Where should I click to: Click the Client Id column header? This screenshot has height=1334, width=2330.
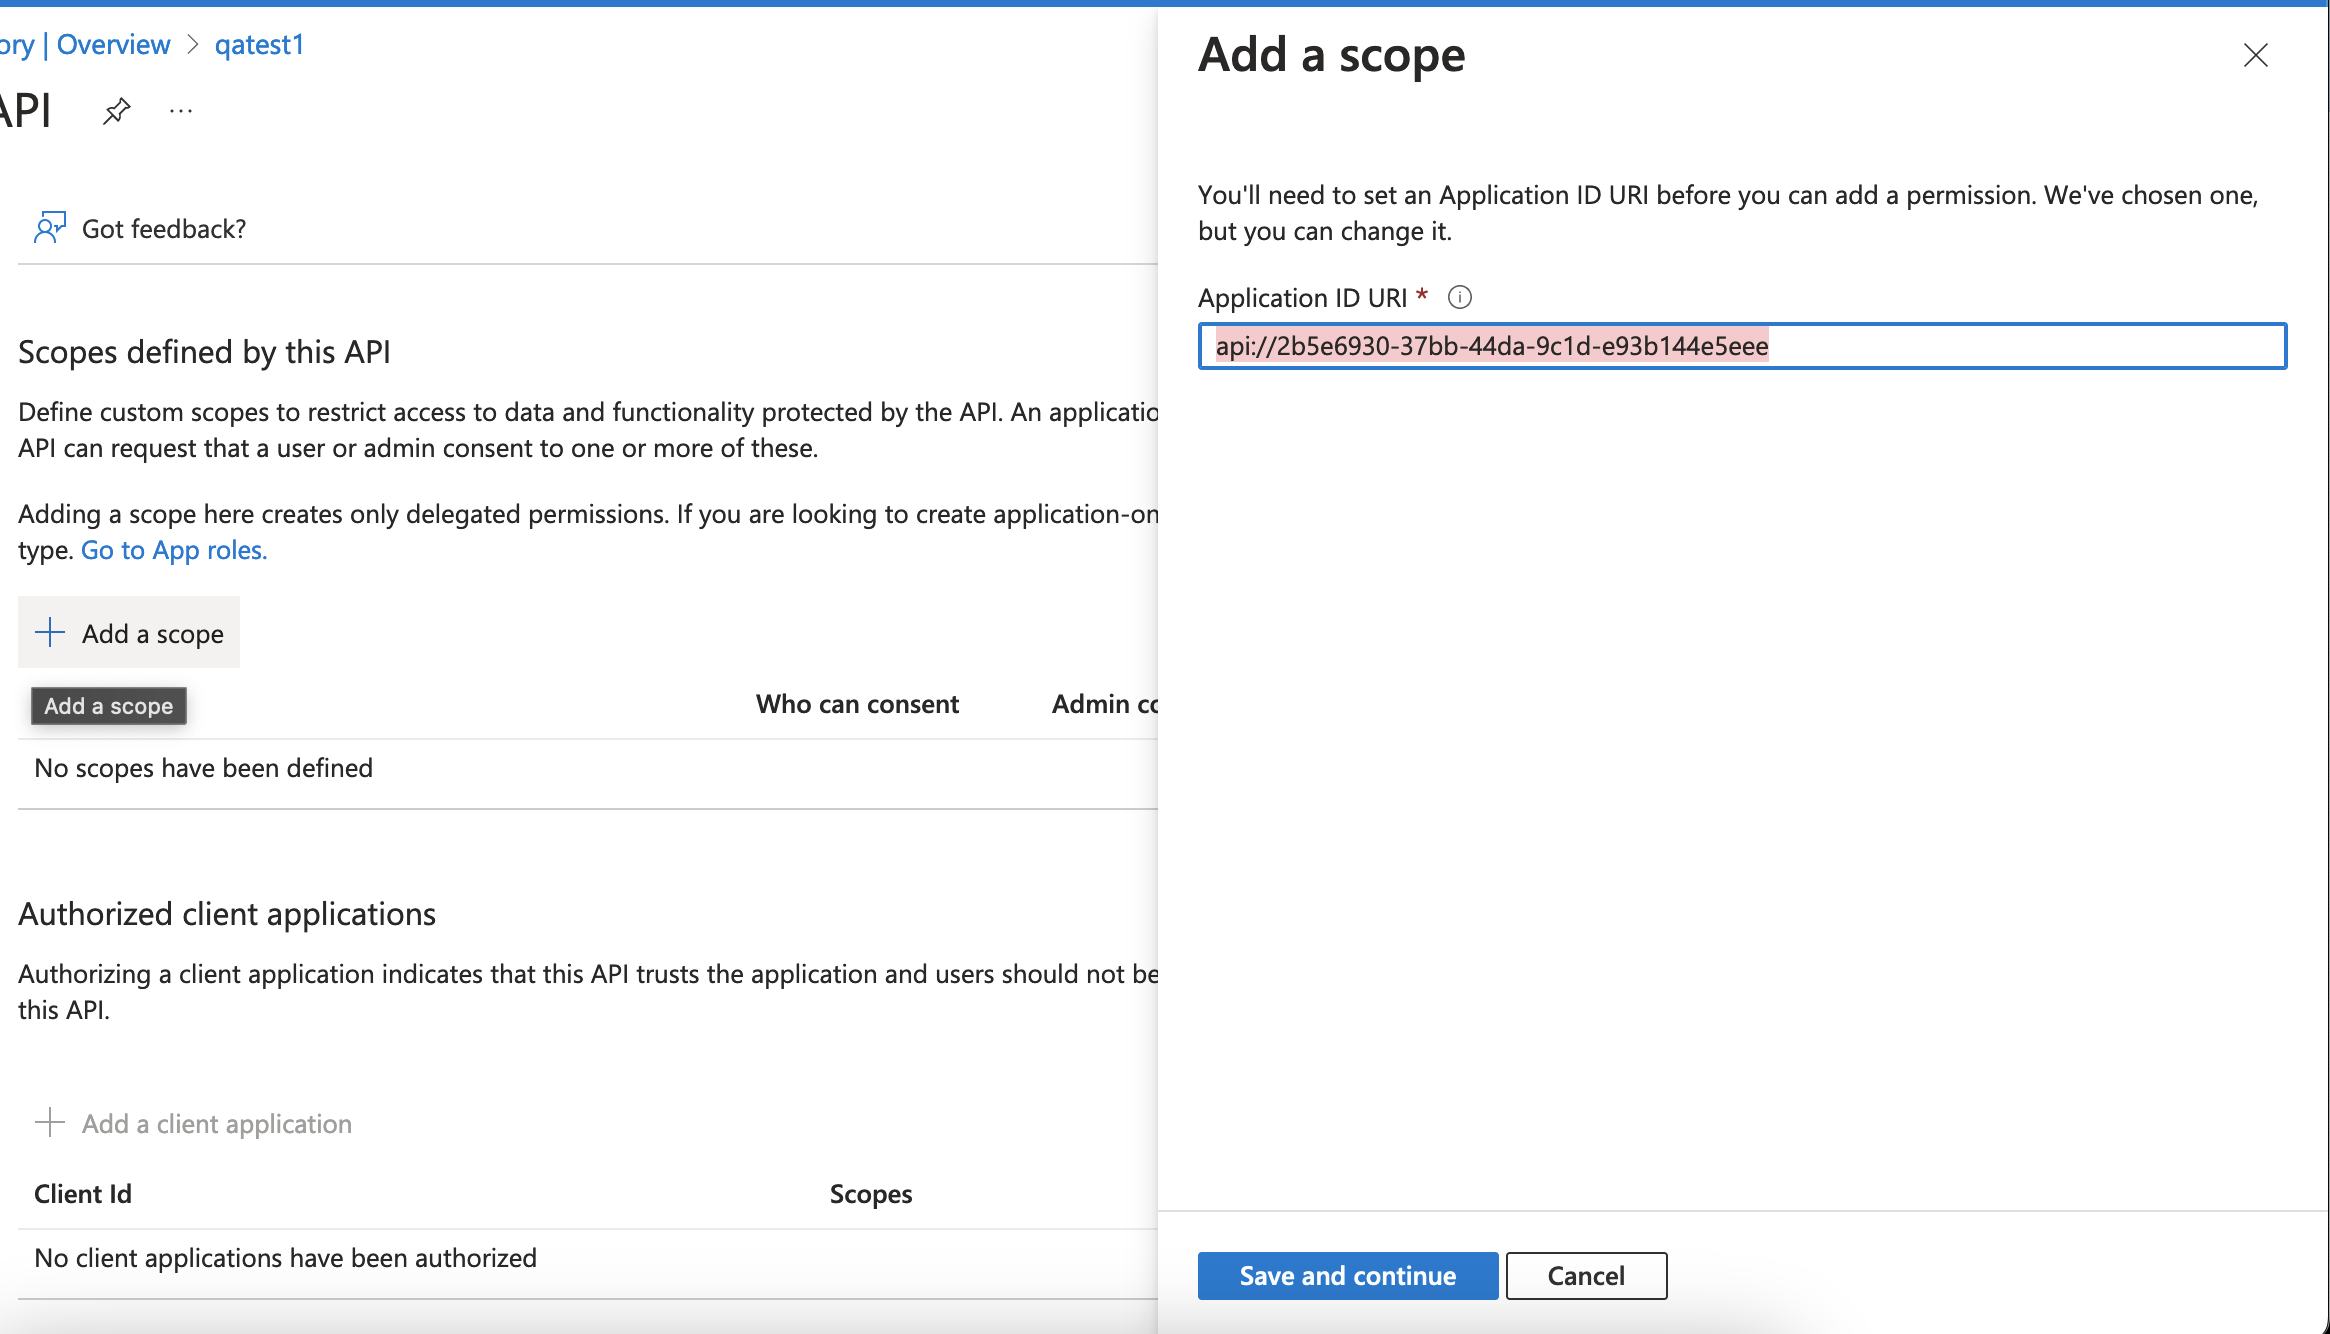tap(82, 1192)
